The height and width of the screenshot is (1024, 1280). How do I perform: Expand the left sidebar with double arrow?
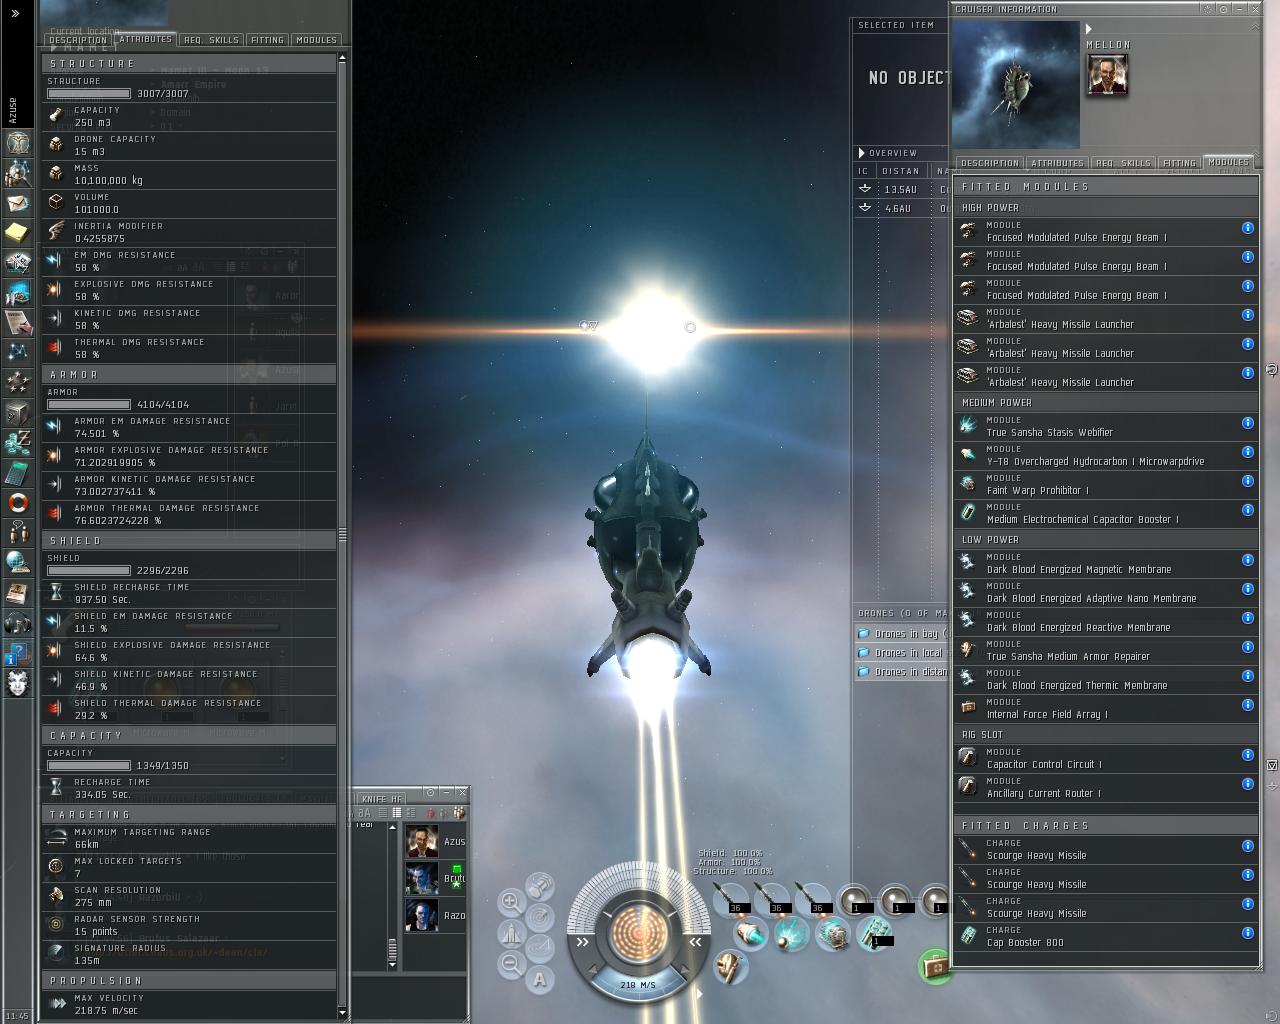(x=15, y=14)
